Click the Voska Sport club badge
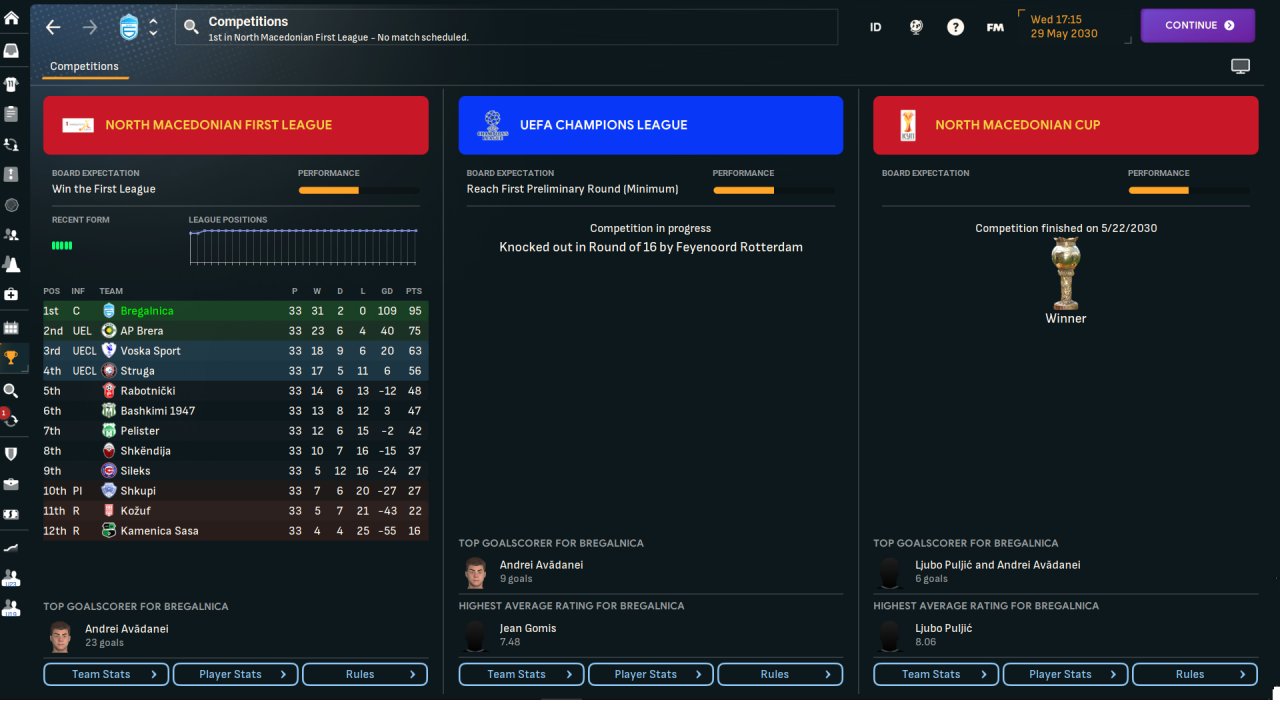1280x720 pixels. pyautogui.click(x=109, y=351)
